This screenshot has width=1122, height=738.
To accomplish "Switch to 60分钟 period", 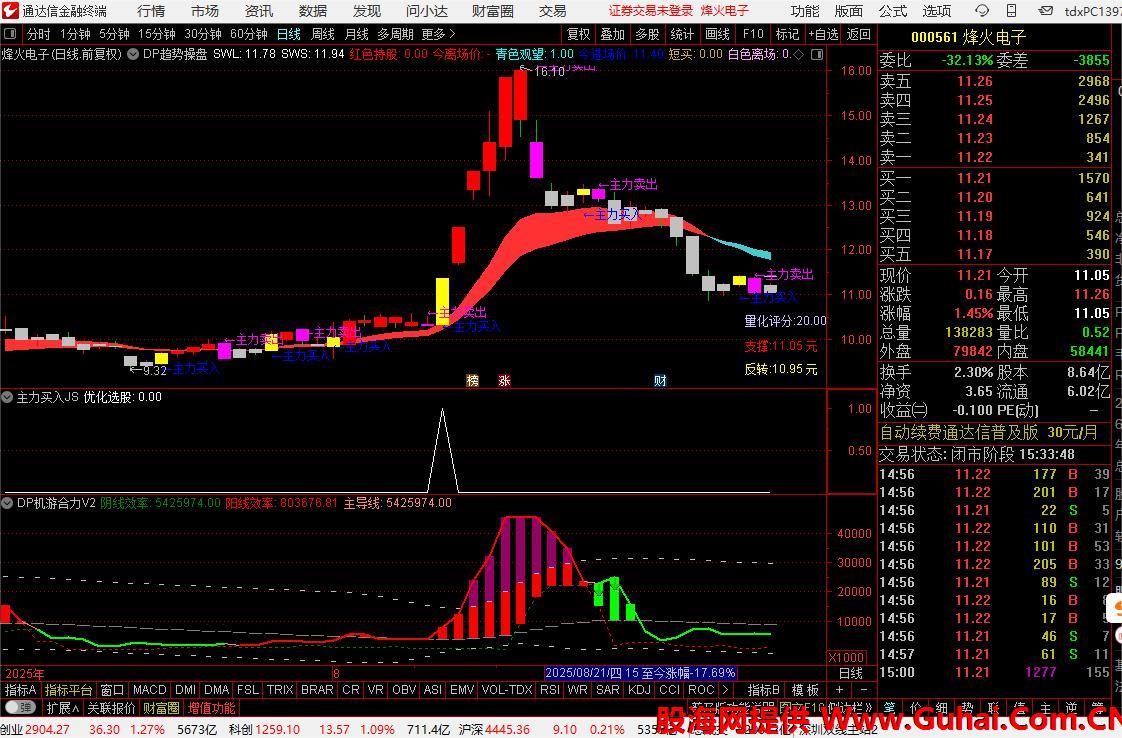I will point(248,34).
